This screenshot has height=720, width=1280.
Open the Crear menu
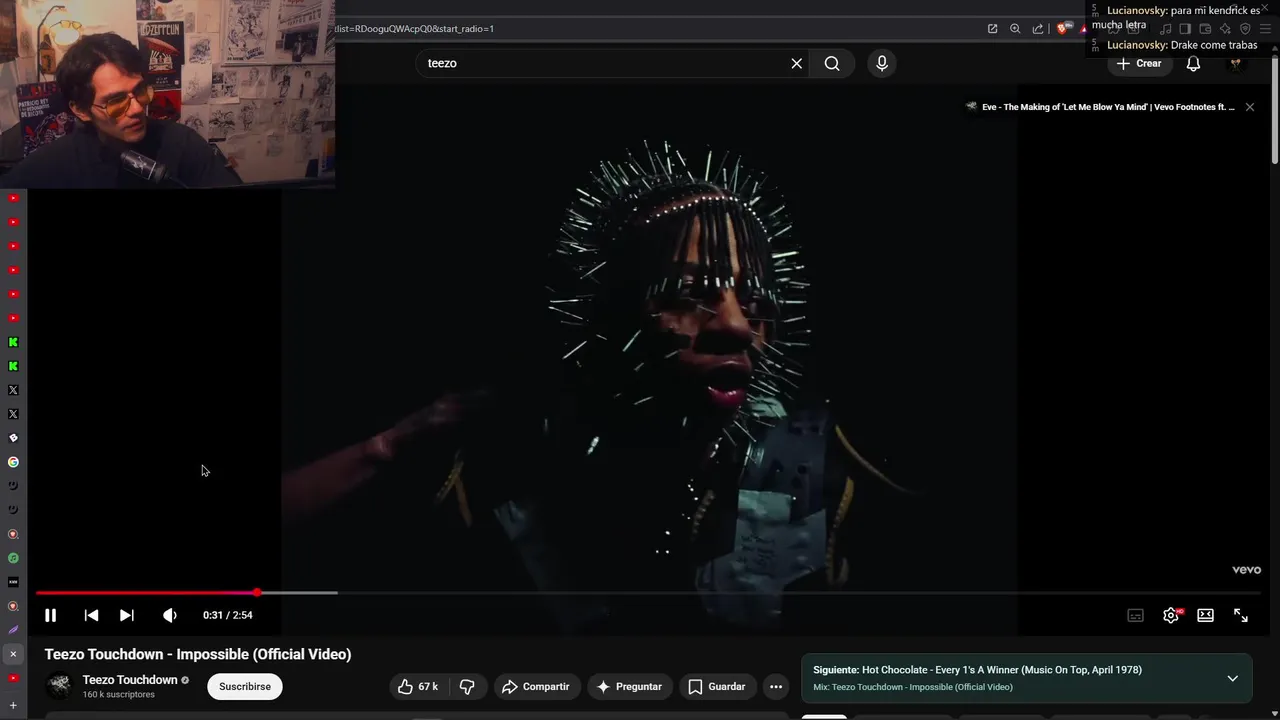pyautogui.click(x=1139, y=63)
